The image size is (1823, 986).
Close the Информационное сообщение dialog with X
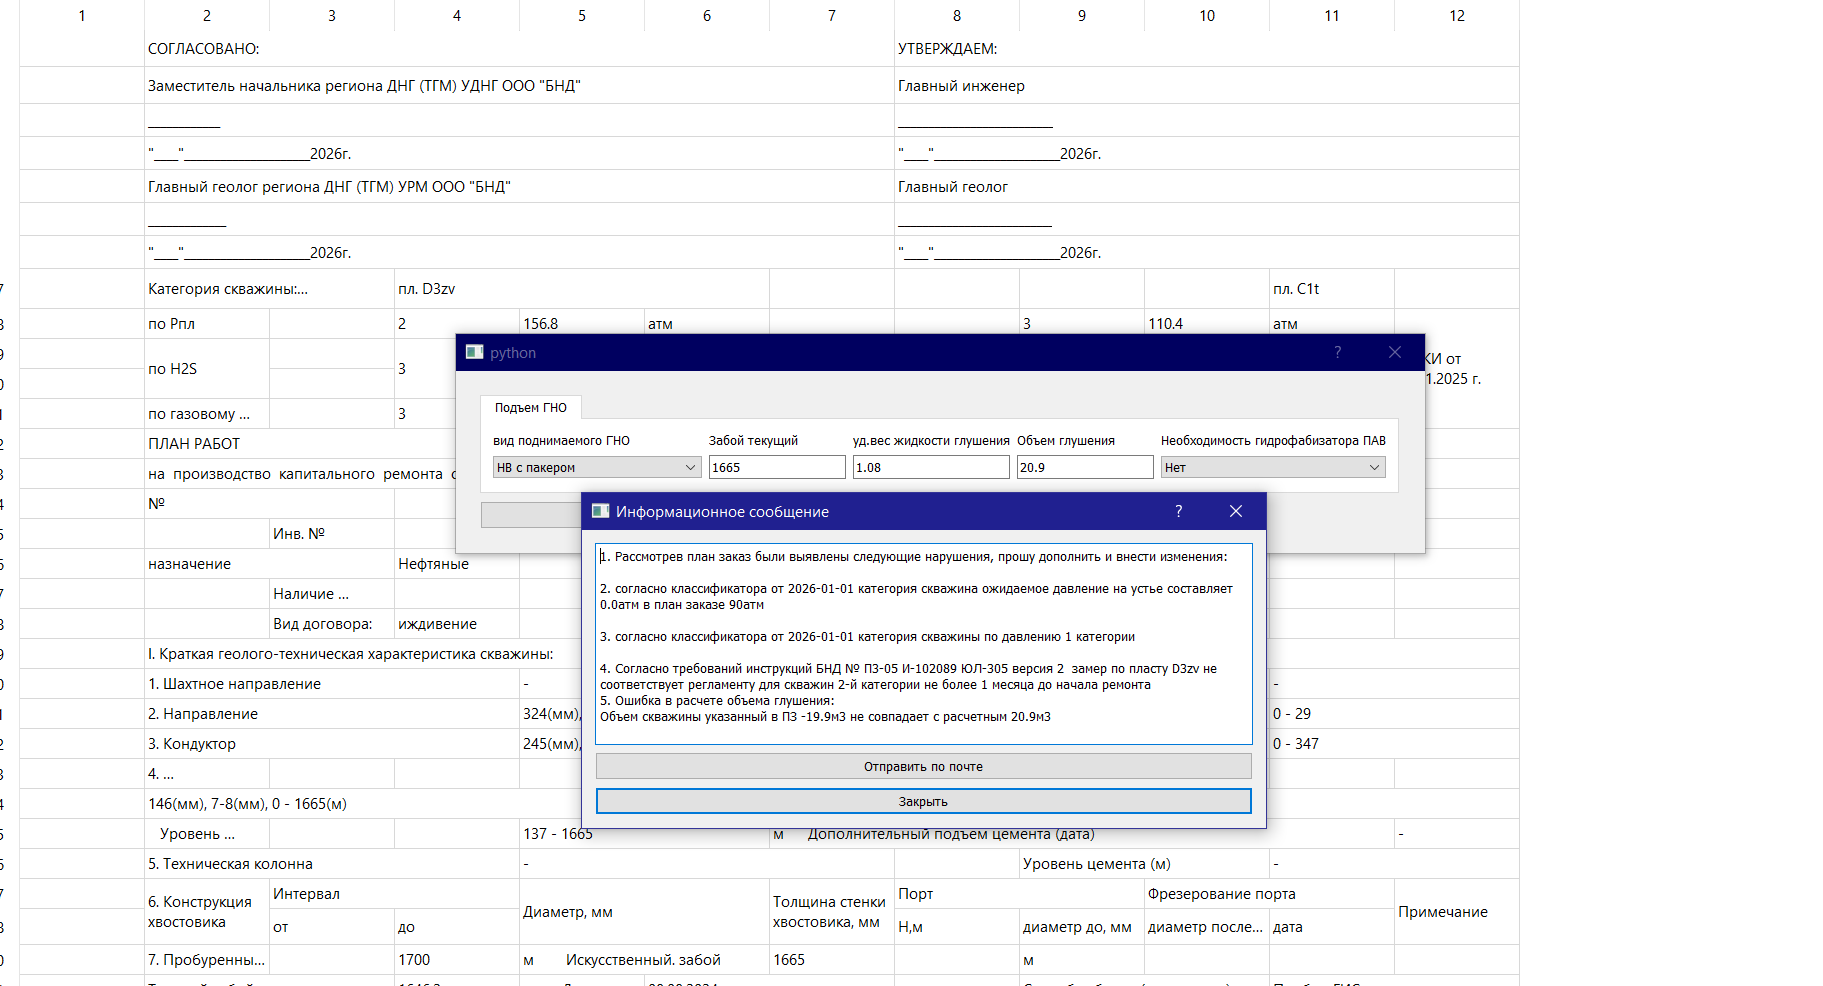1236,511
